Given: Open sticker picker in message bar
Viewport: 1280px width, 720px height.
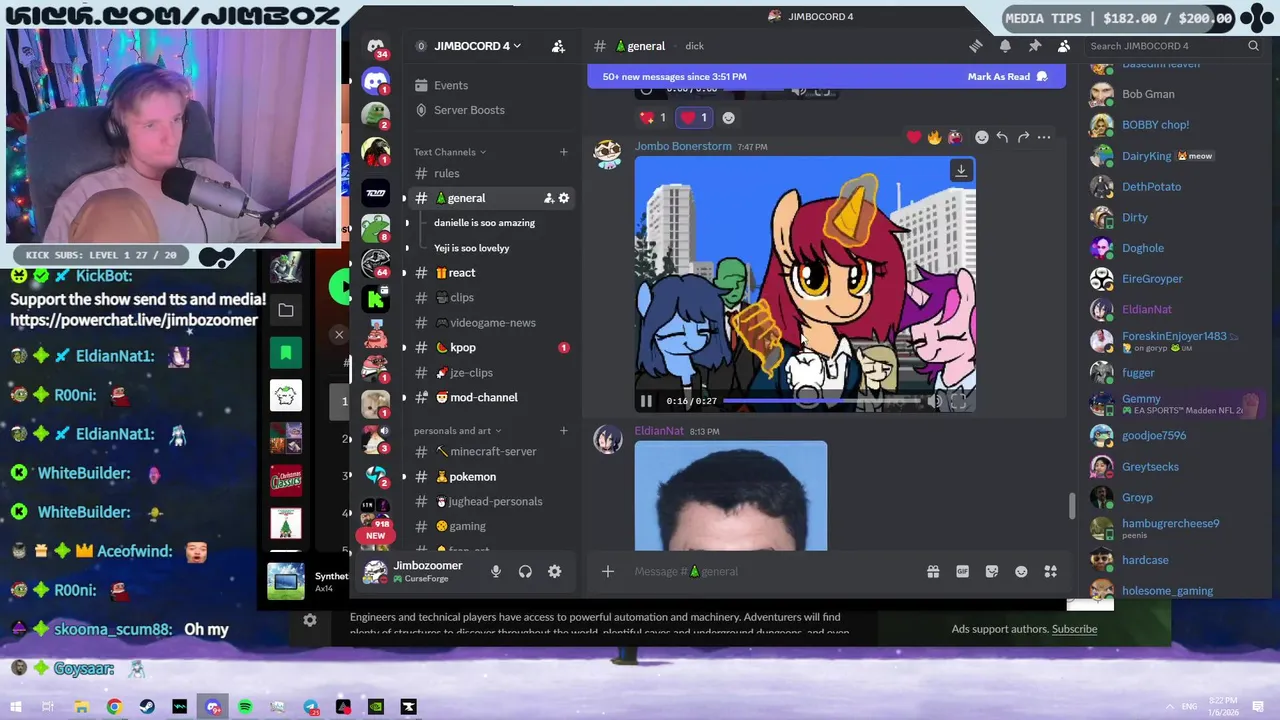Looking at the screenshot, I should tap(992, 571).
